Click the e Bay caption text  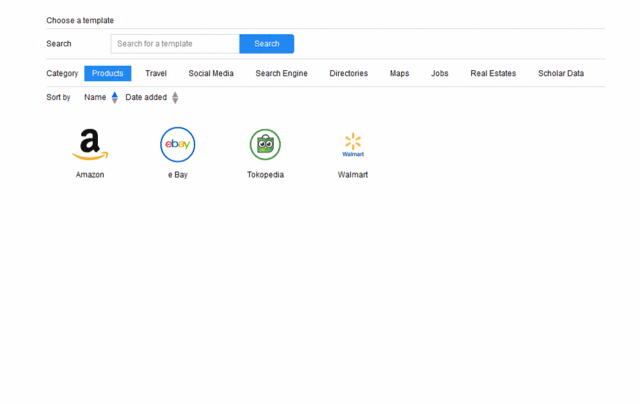(x=178, y=175)
